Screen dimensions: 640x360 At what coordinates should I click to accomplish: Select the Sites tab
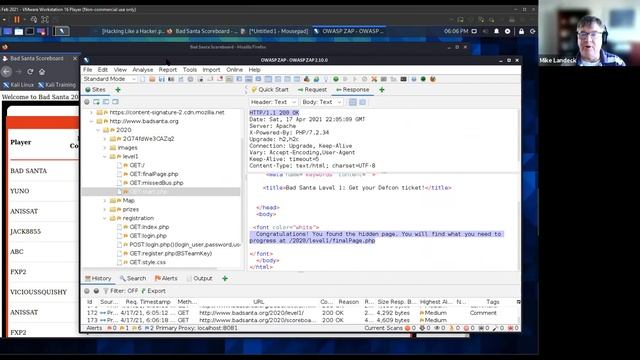pos(96,89)
